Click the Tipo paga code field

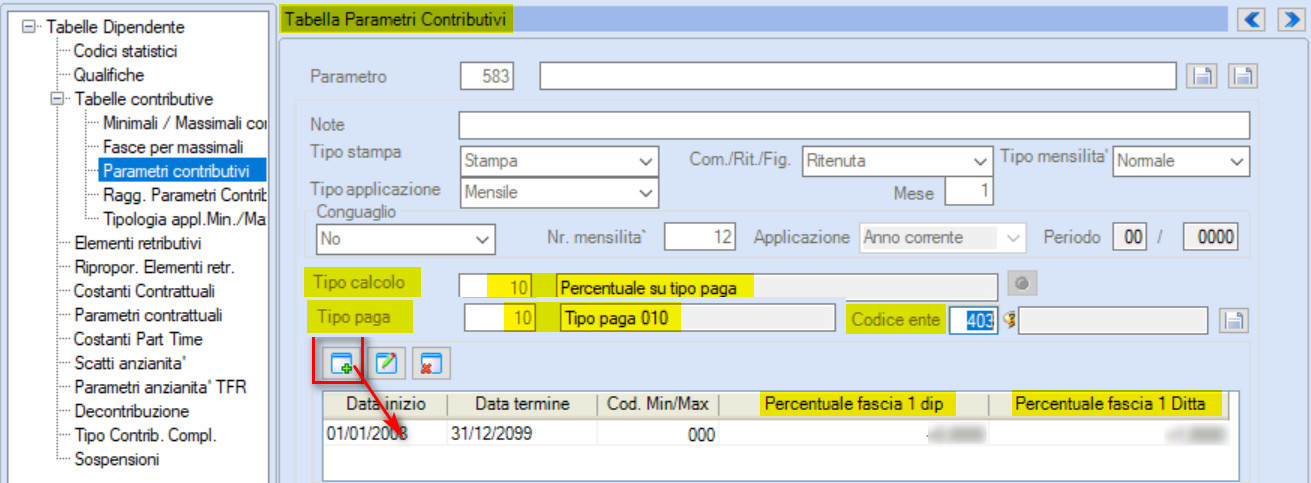point(502,320)
